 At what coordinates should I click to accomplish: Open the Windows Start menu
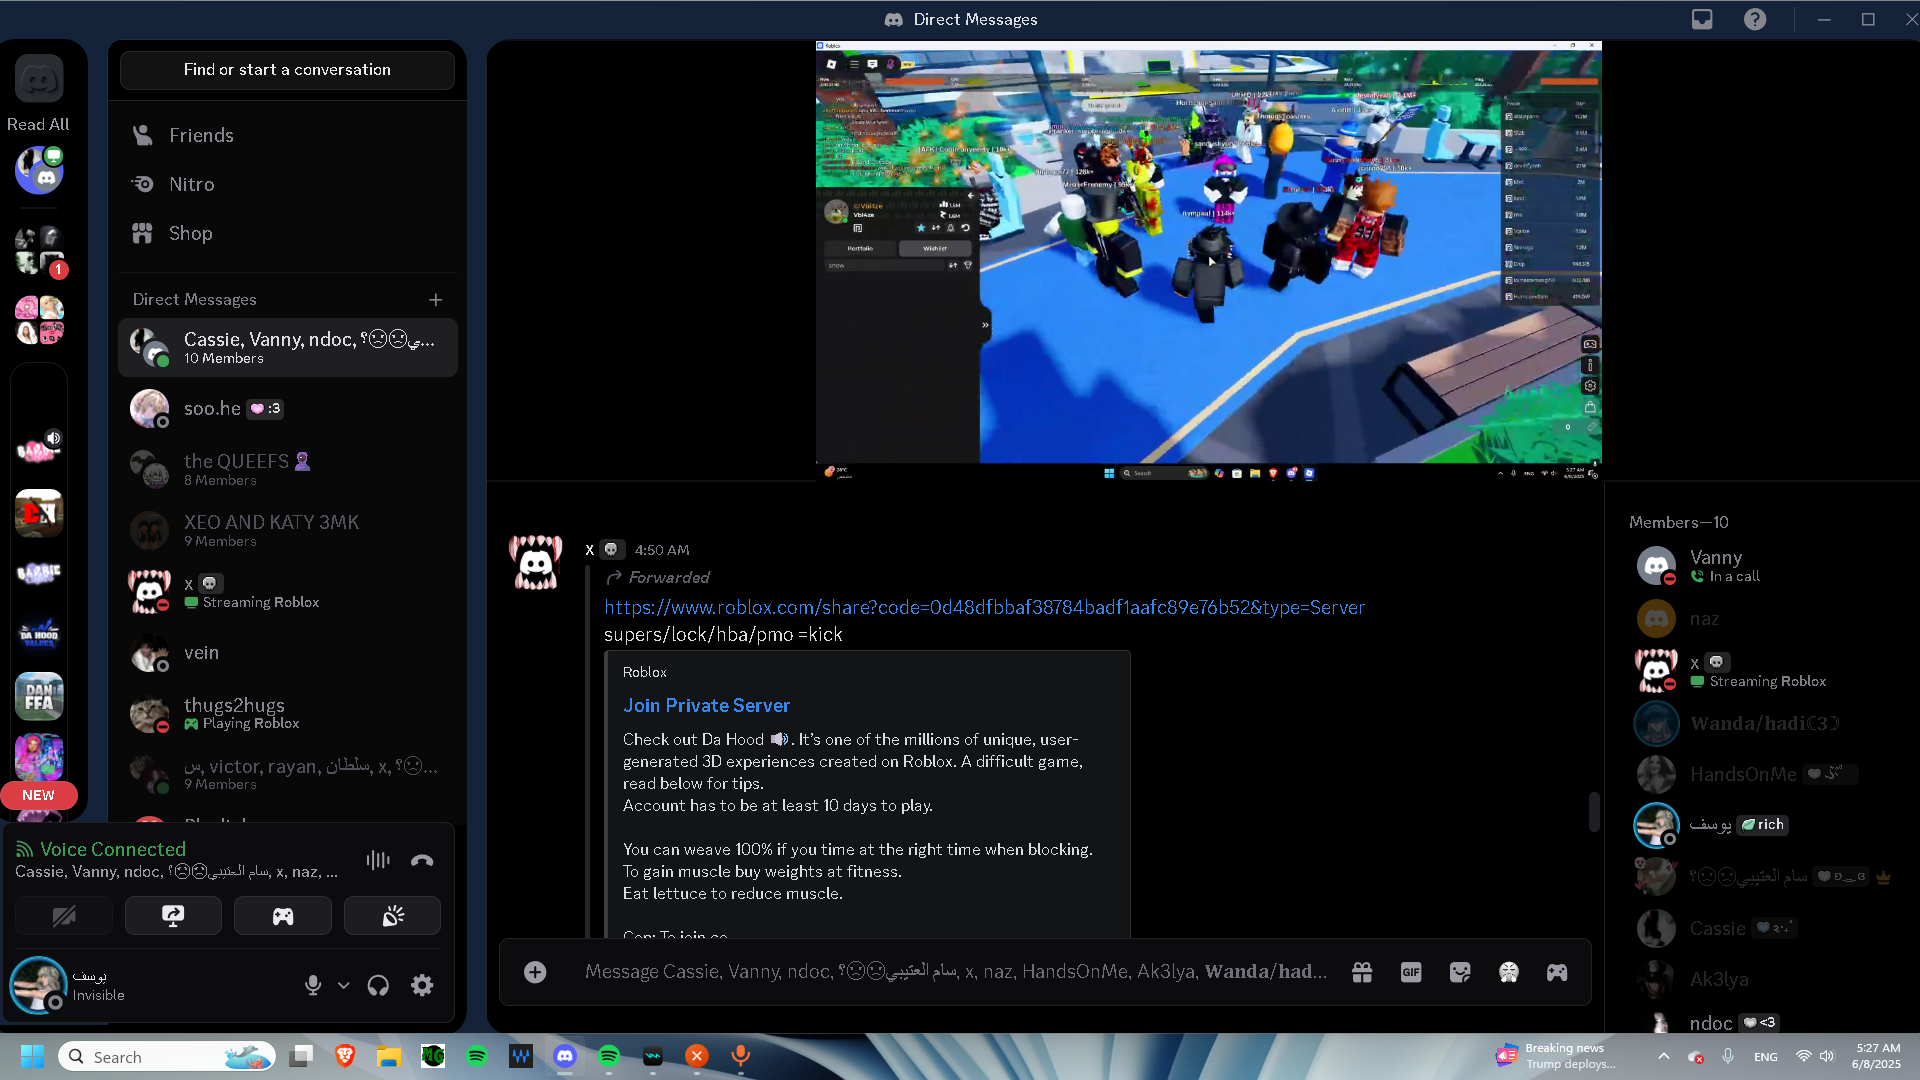[32, 1056]
